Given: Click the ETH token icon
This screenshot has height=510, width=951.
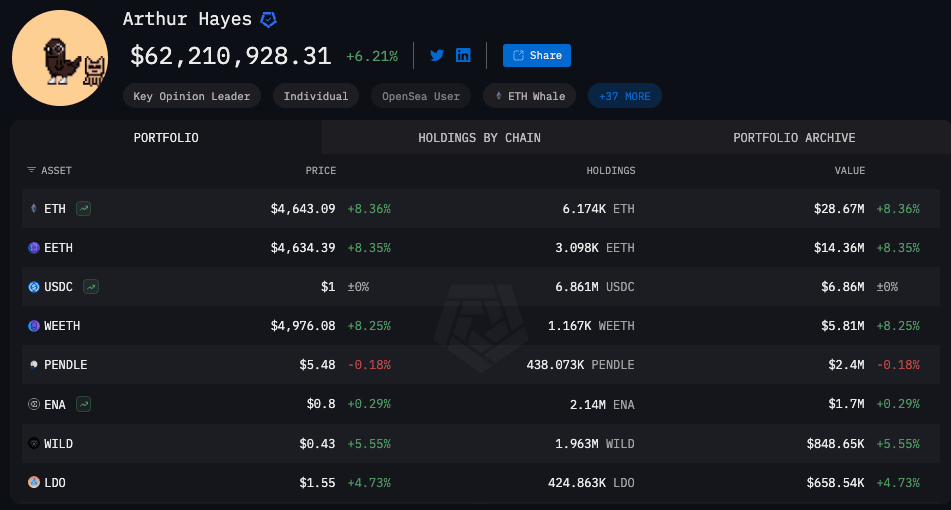Looking at the screenshot, I should (34, 209).
